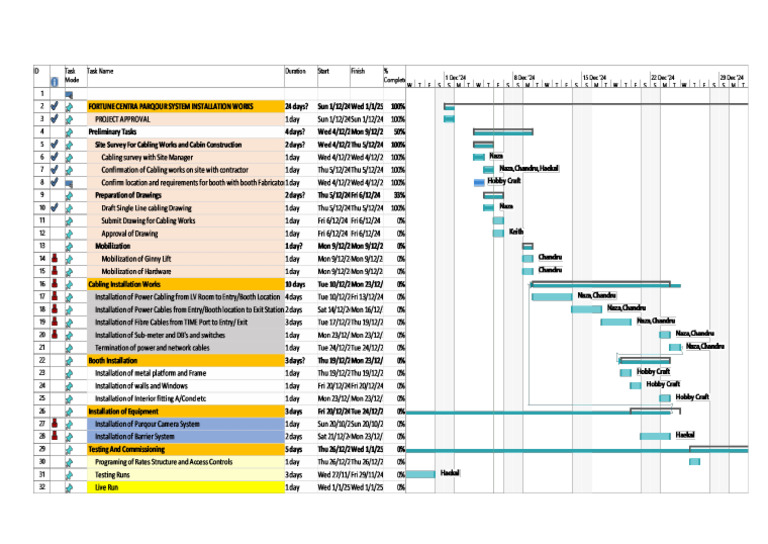Click the '1 Dec '24' timescale header
Screen dimensions: 768x544
(x=456, y=77)
